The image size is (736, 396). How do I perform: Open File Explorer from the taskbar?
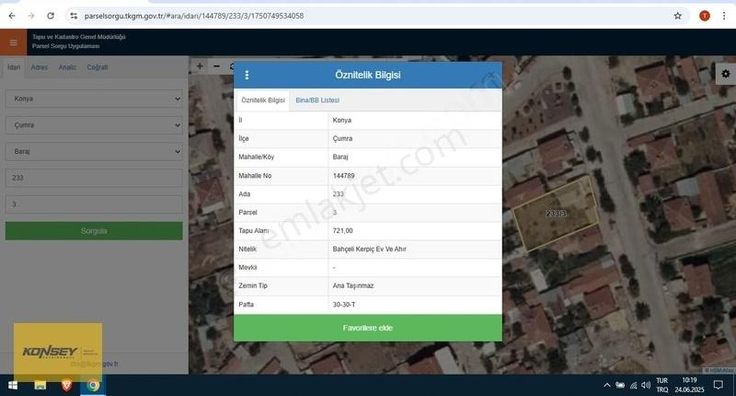tap(40, 385)
